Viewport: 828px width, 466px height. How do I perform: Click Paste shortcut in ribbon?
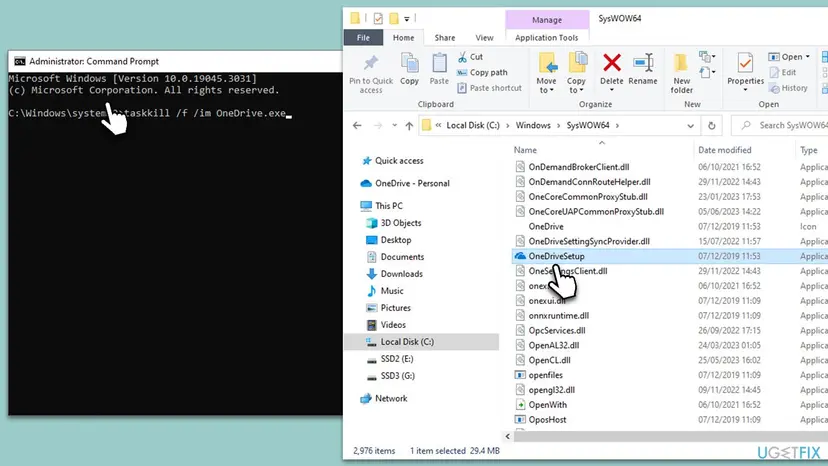[490, 88]
